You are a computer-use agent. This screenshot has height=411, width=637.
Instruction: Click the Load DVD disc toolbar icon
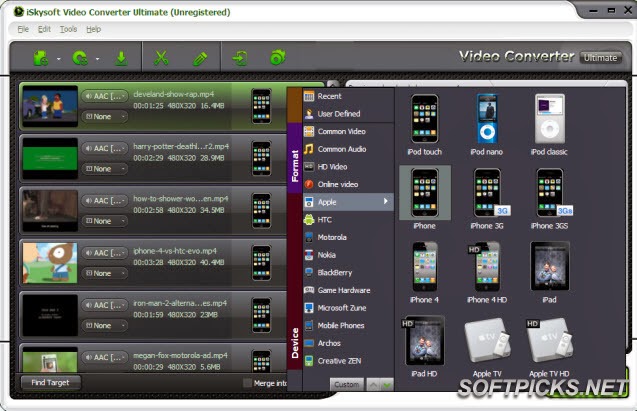[80, 58]
